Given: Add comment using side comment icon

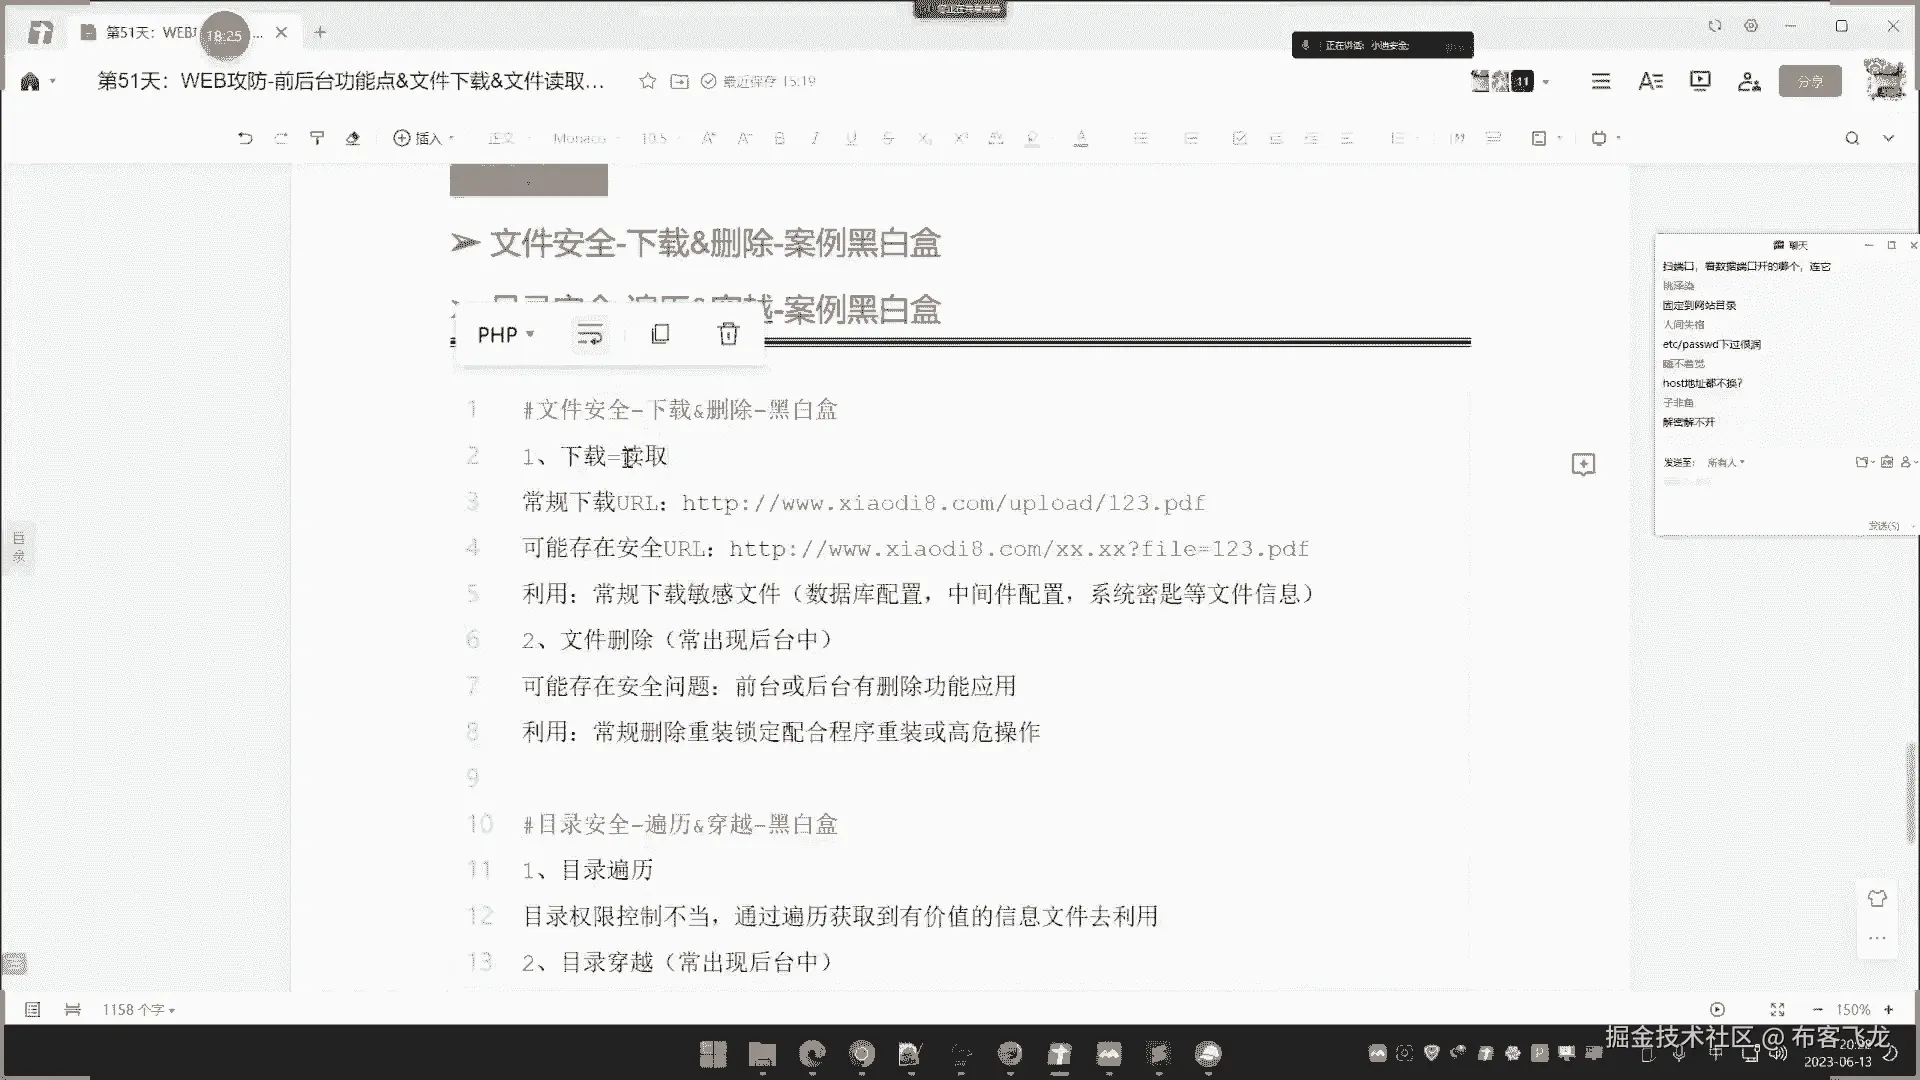Looking at the screenshot, I should tap(1583, 464).
